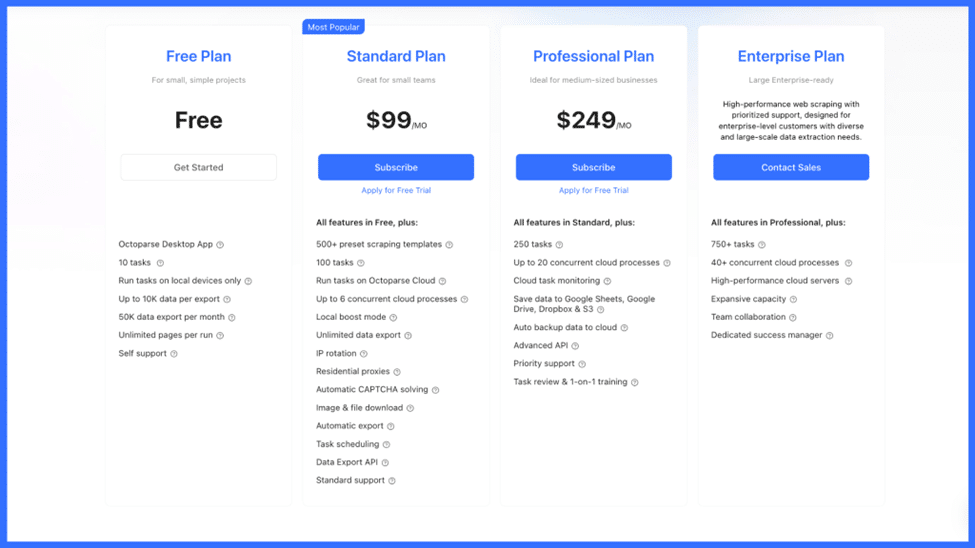This screenshot has width=975, height=548.
Task: Click info icon next to Dedicated success manager
Action: coord(829,336)
